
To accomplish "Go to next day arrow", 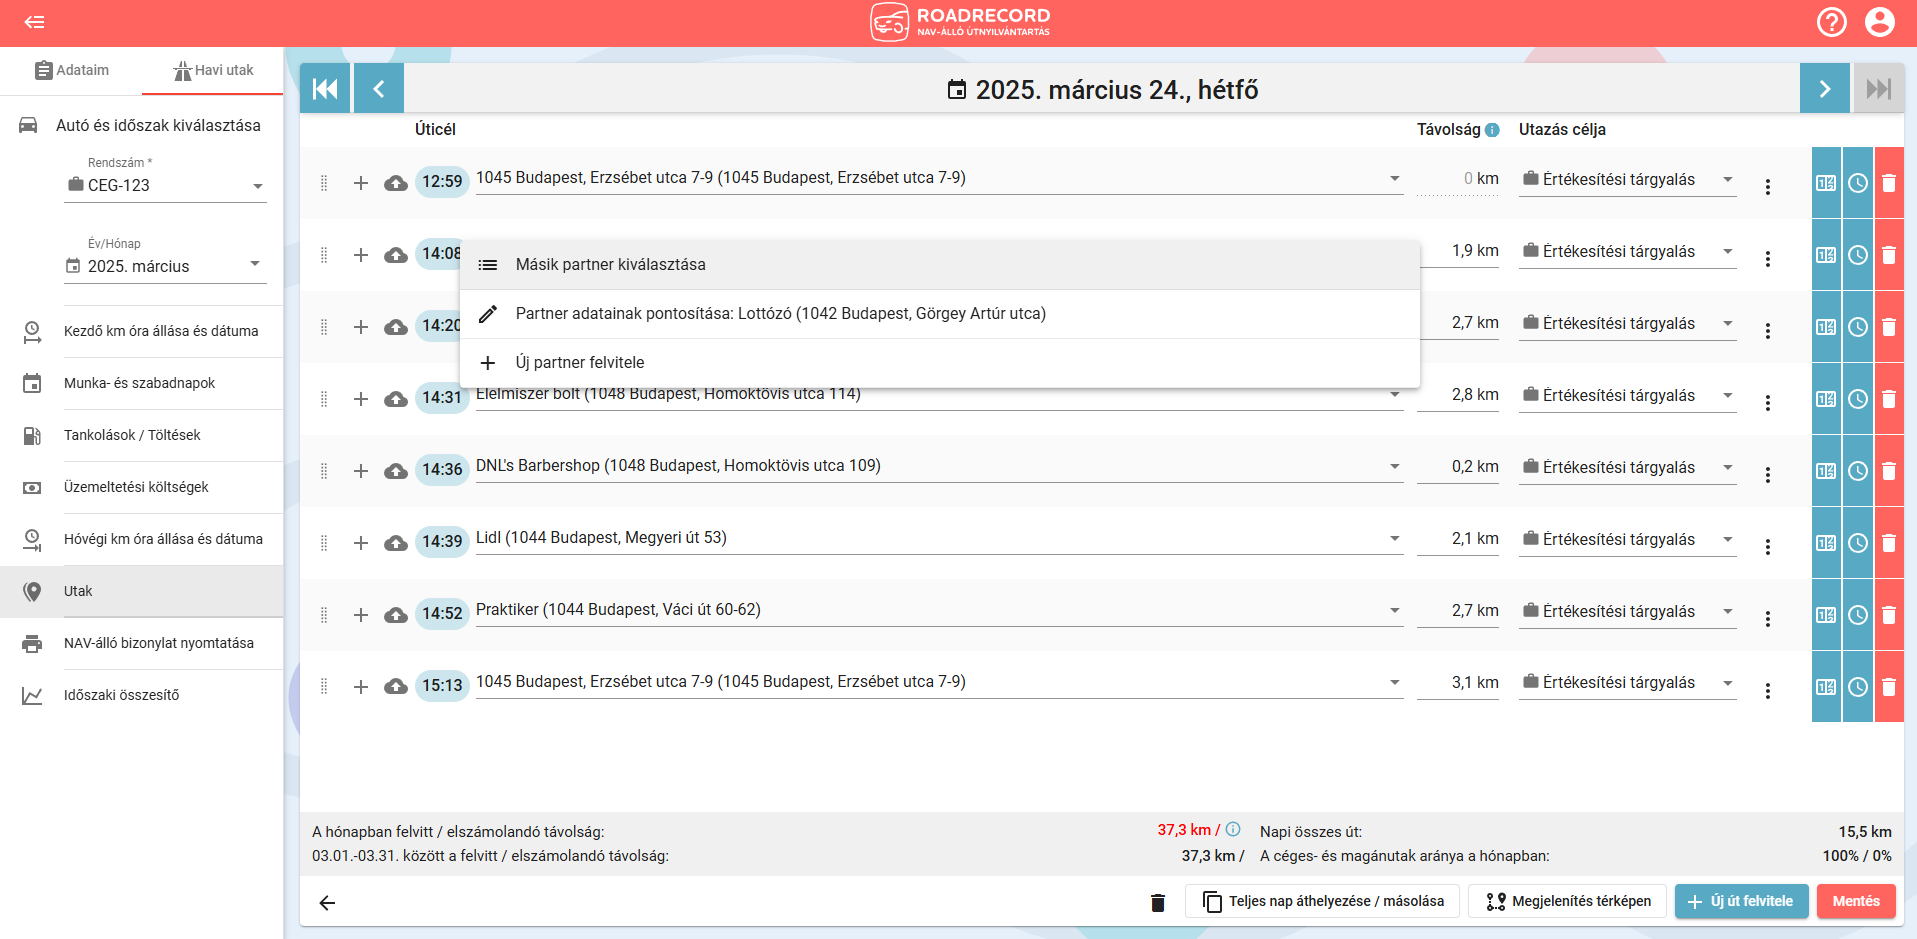I will 1824,89.
